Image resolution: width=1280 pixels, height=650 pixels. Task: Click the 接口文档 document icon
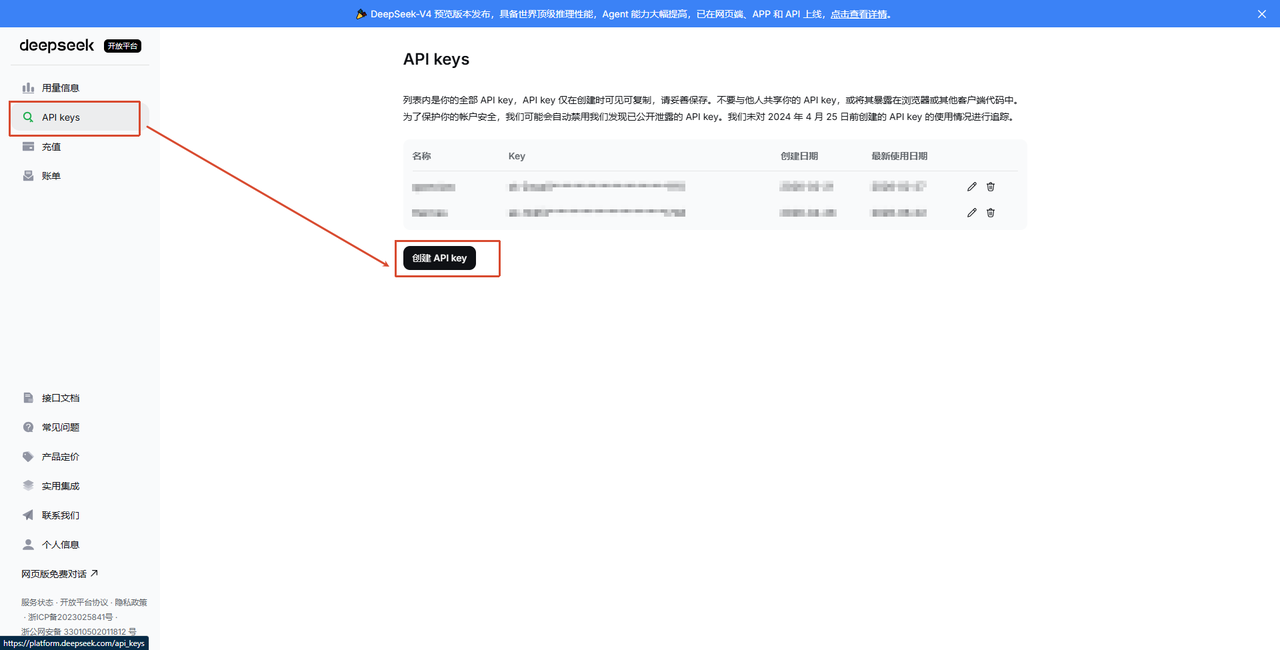click(x=28, y=398)
